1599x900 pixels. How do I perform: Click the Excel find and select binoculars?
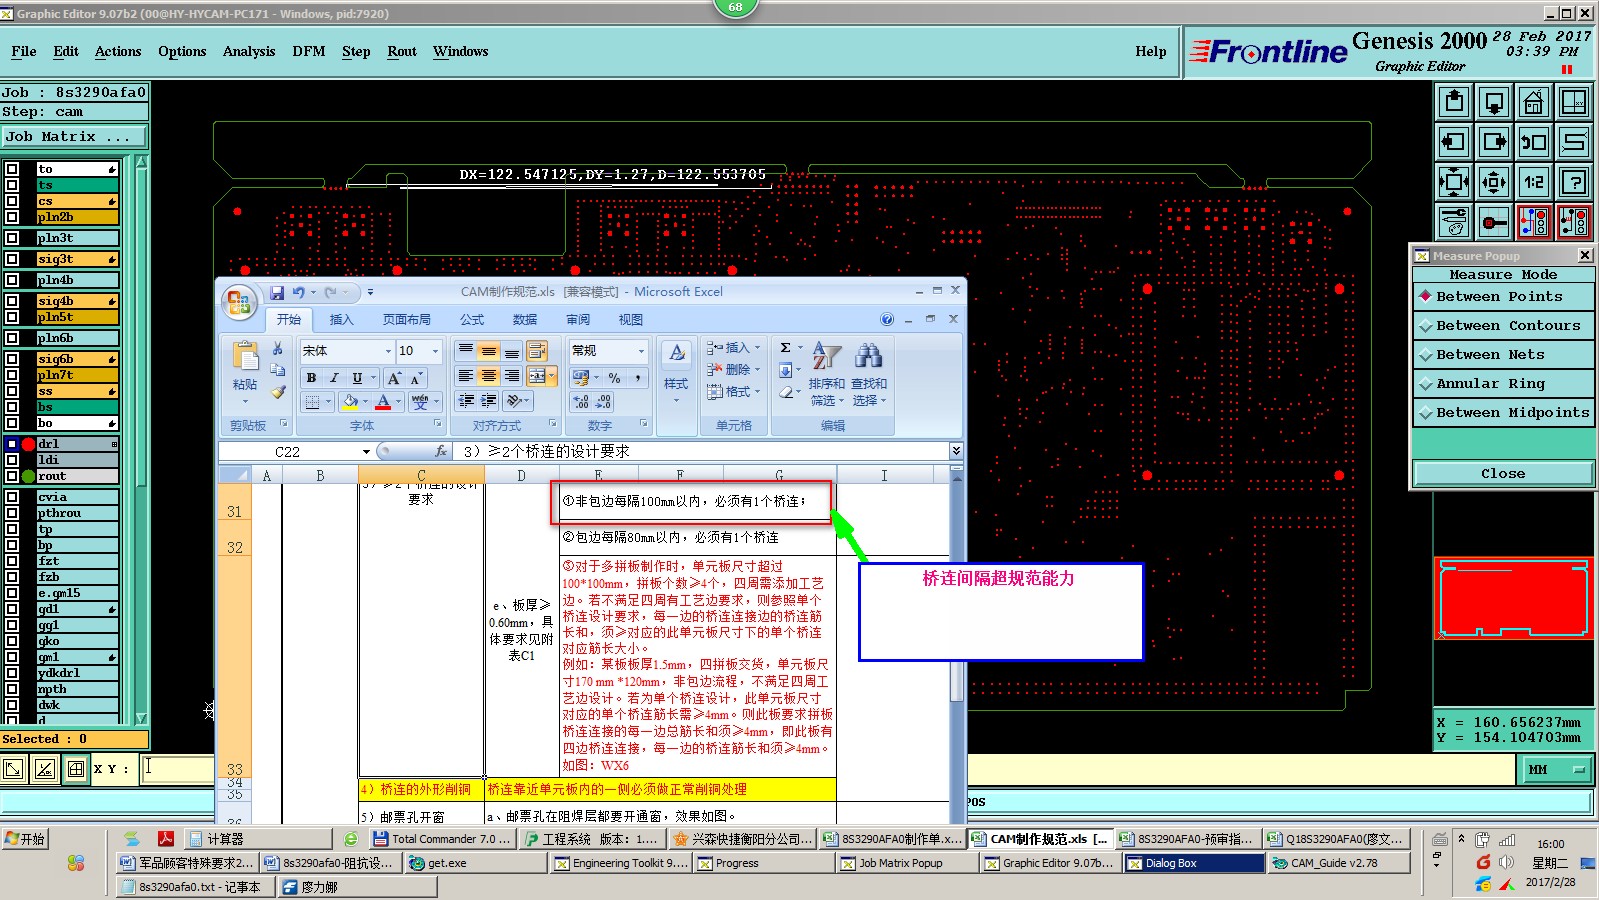click(868, 356)
